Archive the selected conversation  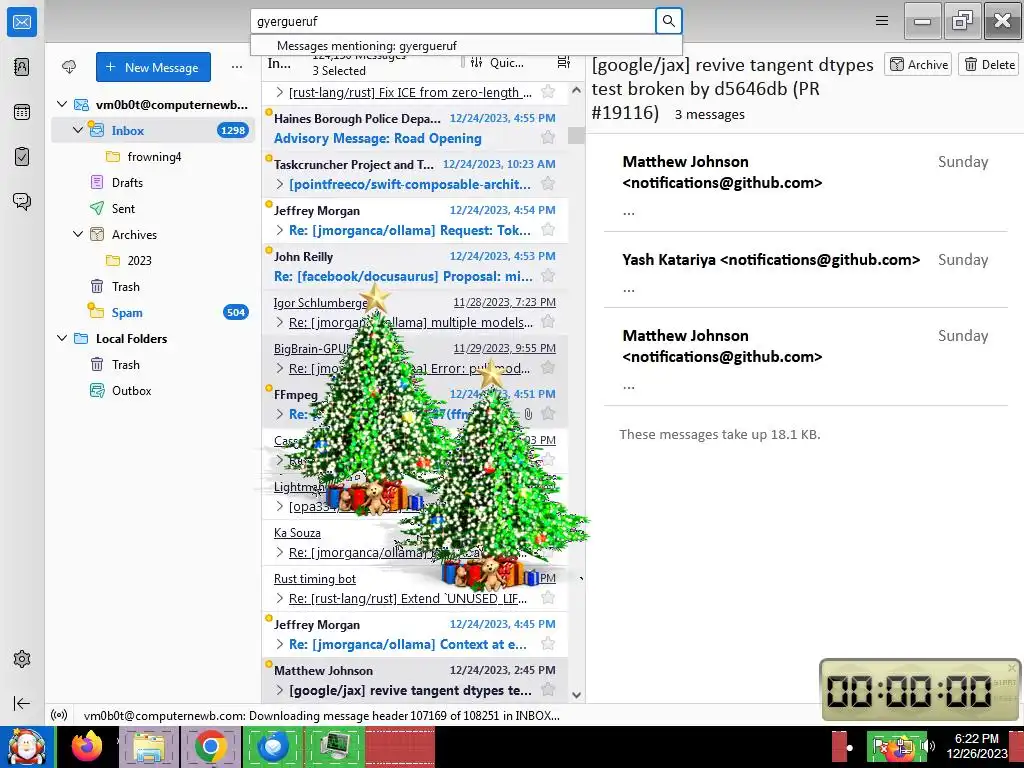point(918,65)
